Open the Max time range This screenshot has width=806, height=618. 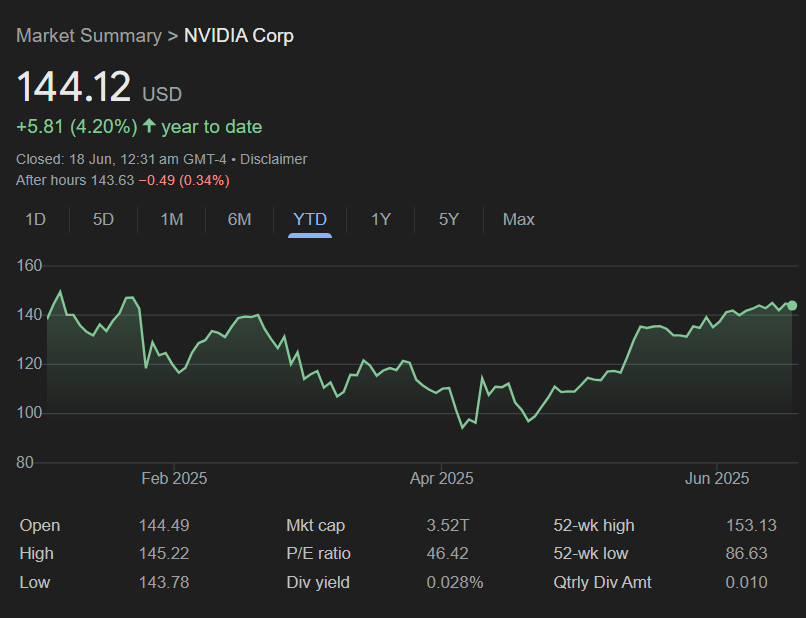coord(519,220)
